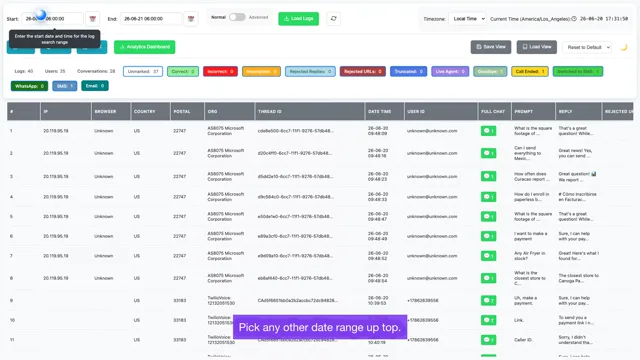Toggle the Live Agent filter badge
This screenshot has width=640, height=360.
tap(450, 71)
